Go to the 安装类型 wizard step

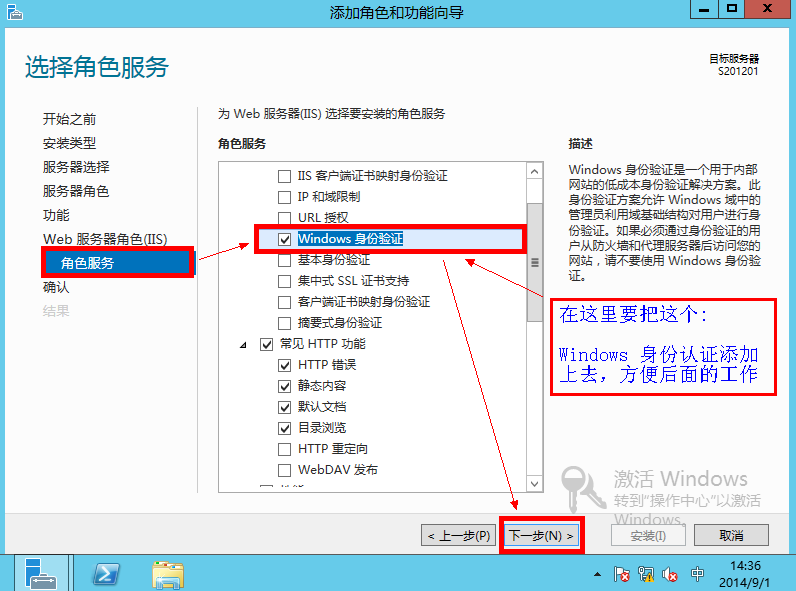pyautogui.click(x=69, y=143)
